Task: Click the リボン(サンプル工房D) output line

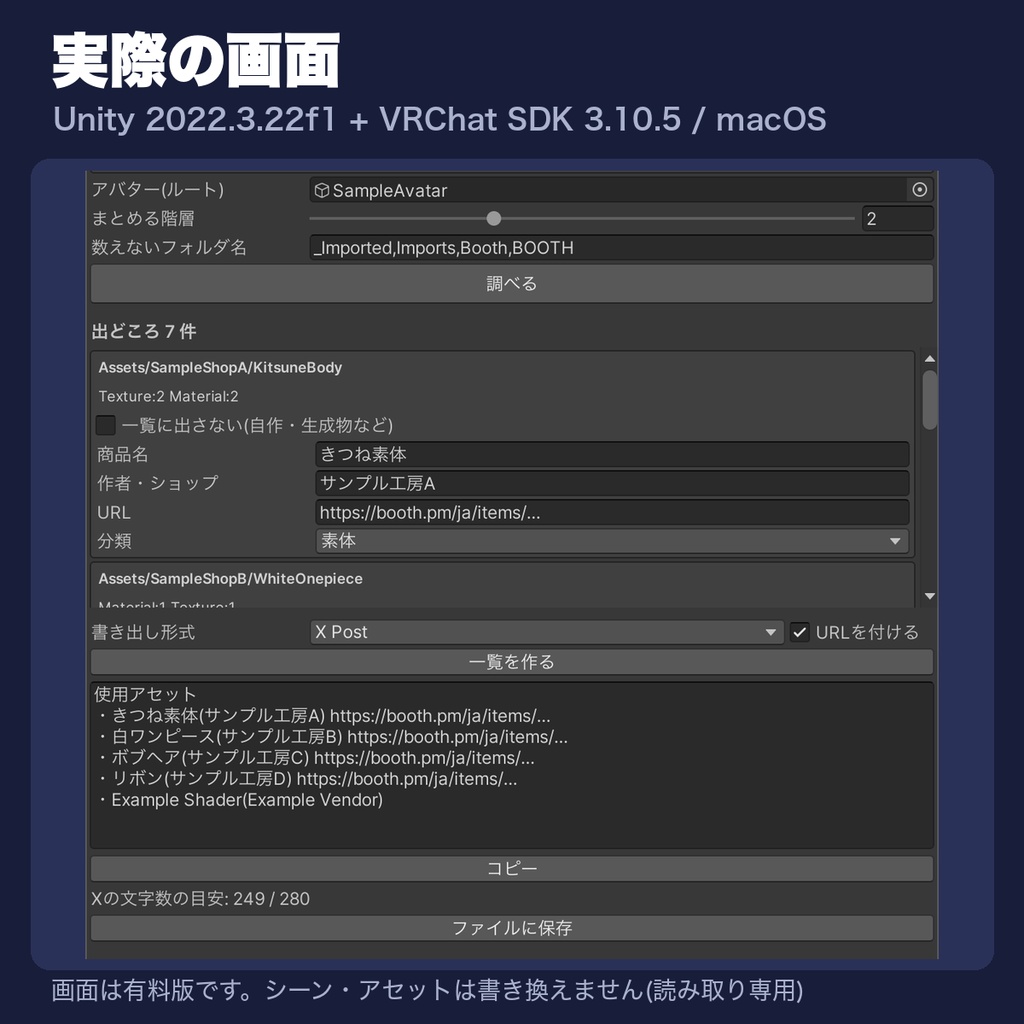Action: click(x=307, y=778)
